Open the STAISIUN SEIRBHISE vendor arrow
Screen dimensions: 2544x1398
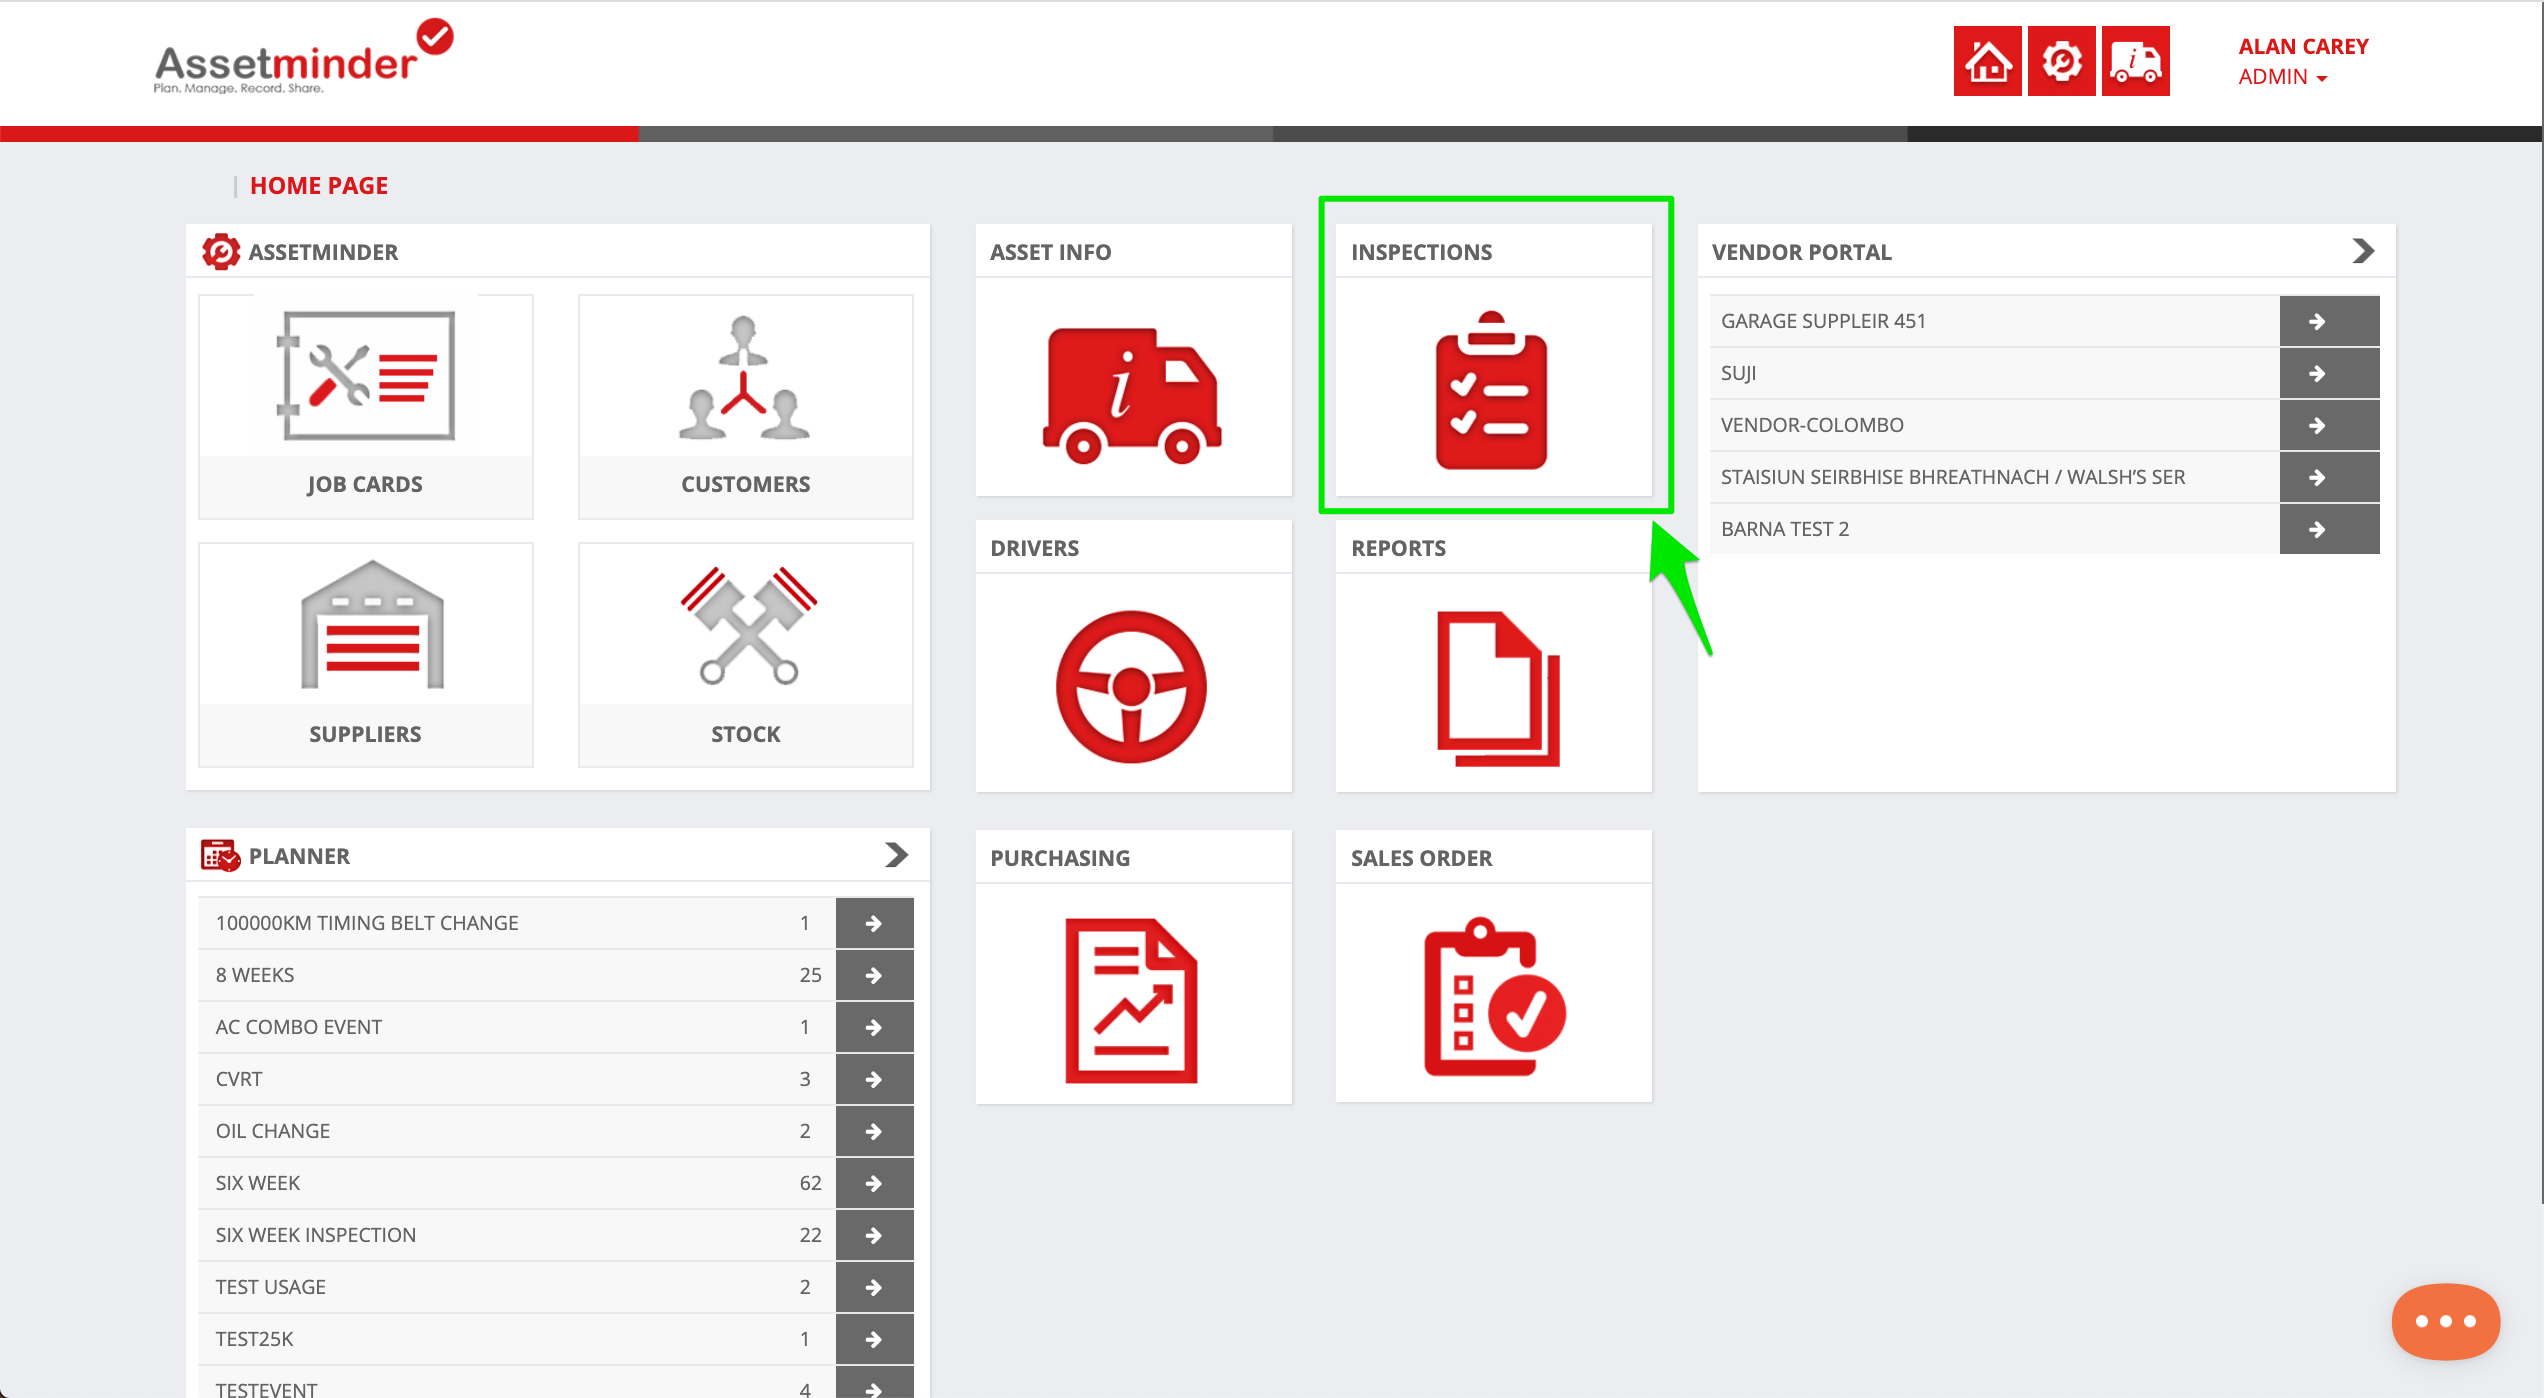click(x=2329, y=477)
